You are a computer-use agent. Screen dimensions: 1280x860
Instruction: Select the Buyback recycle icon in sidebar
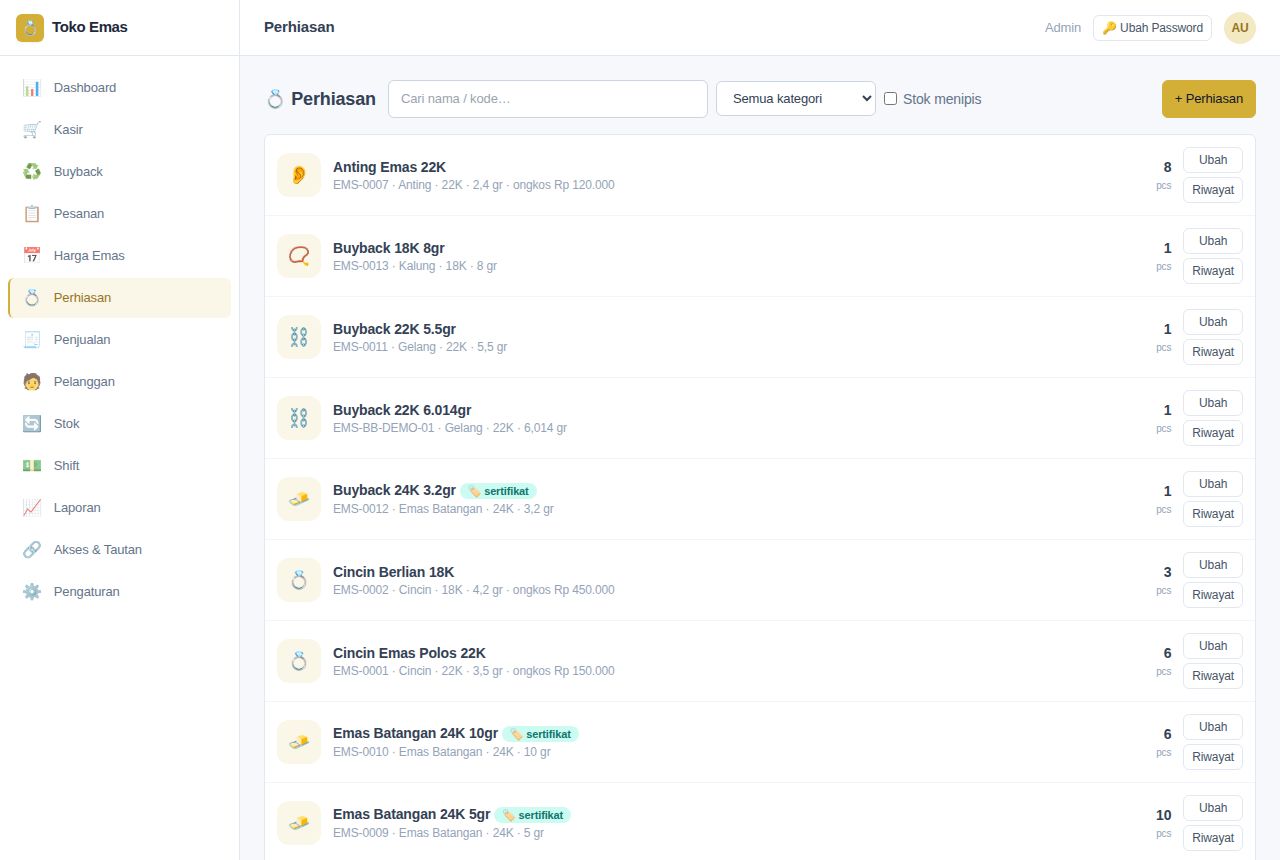coord(32,172)
